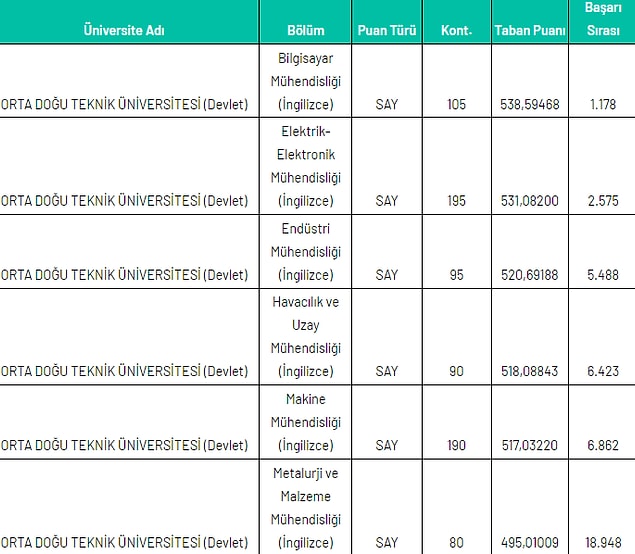Click the success rank 6.862
The height and width of the screenshot is (554, 635).
[x=603, y=445]
